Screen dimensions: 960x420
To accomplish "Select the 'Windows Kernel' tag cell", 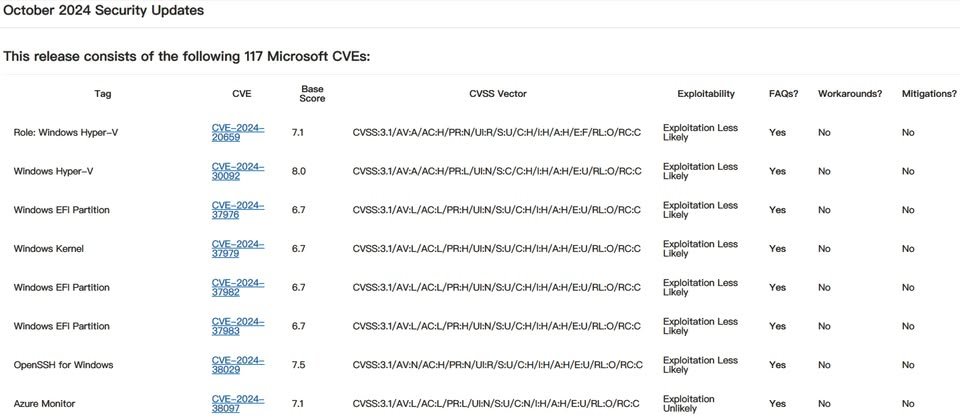I will tap(48, 249).
